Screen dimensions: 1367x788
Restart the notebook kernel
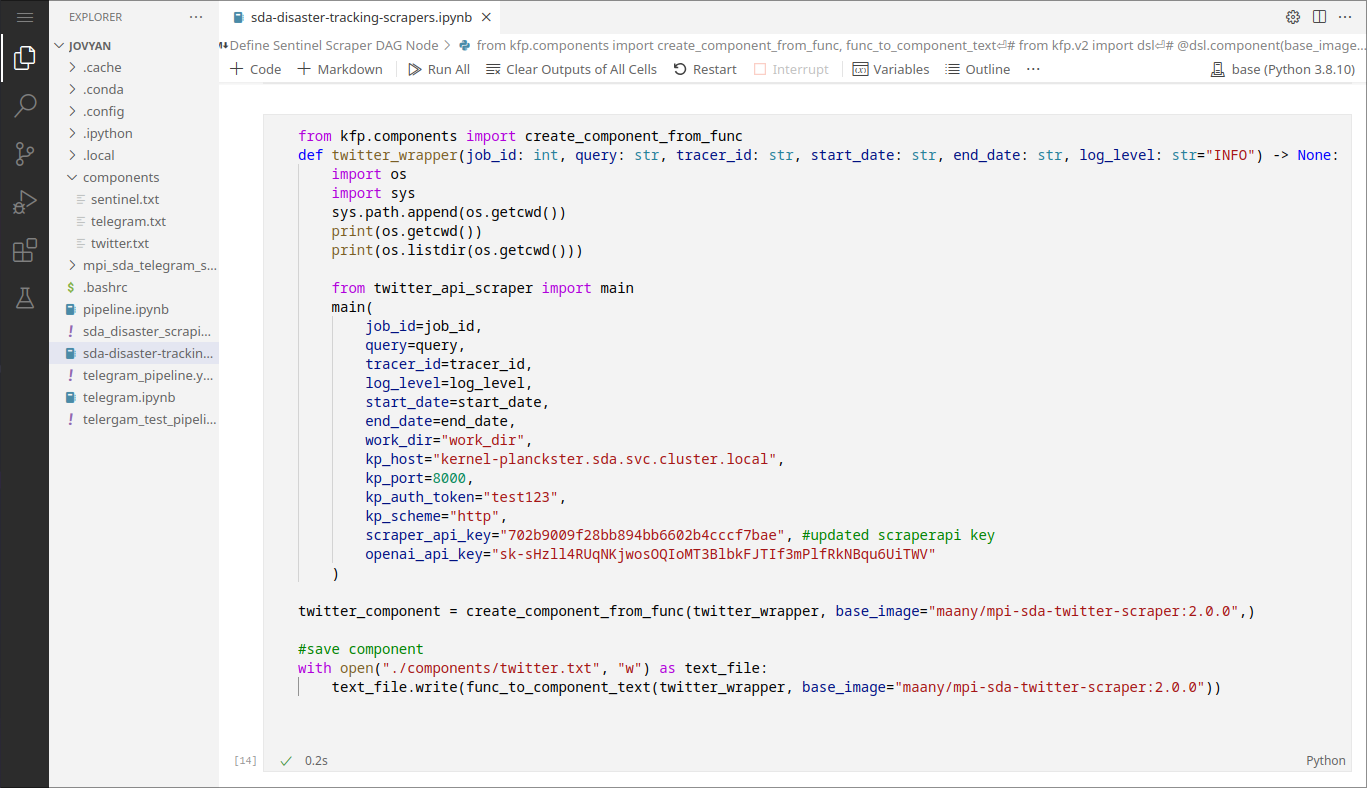(x=705, y=69)
